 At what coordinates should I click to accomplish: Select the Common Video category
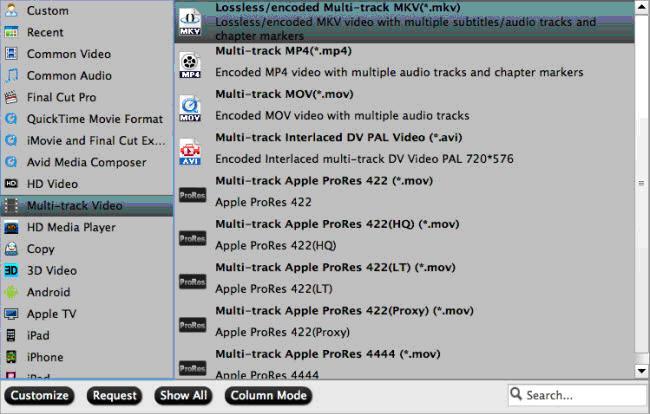87,53
